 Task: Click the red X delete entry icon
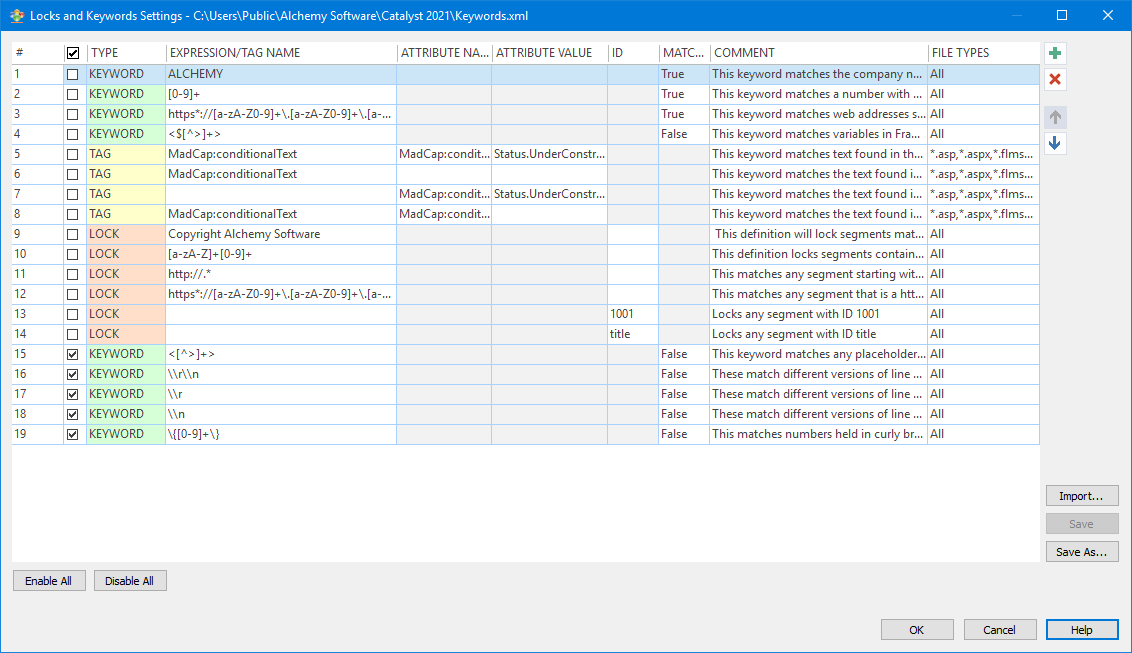click(1055, 79)
